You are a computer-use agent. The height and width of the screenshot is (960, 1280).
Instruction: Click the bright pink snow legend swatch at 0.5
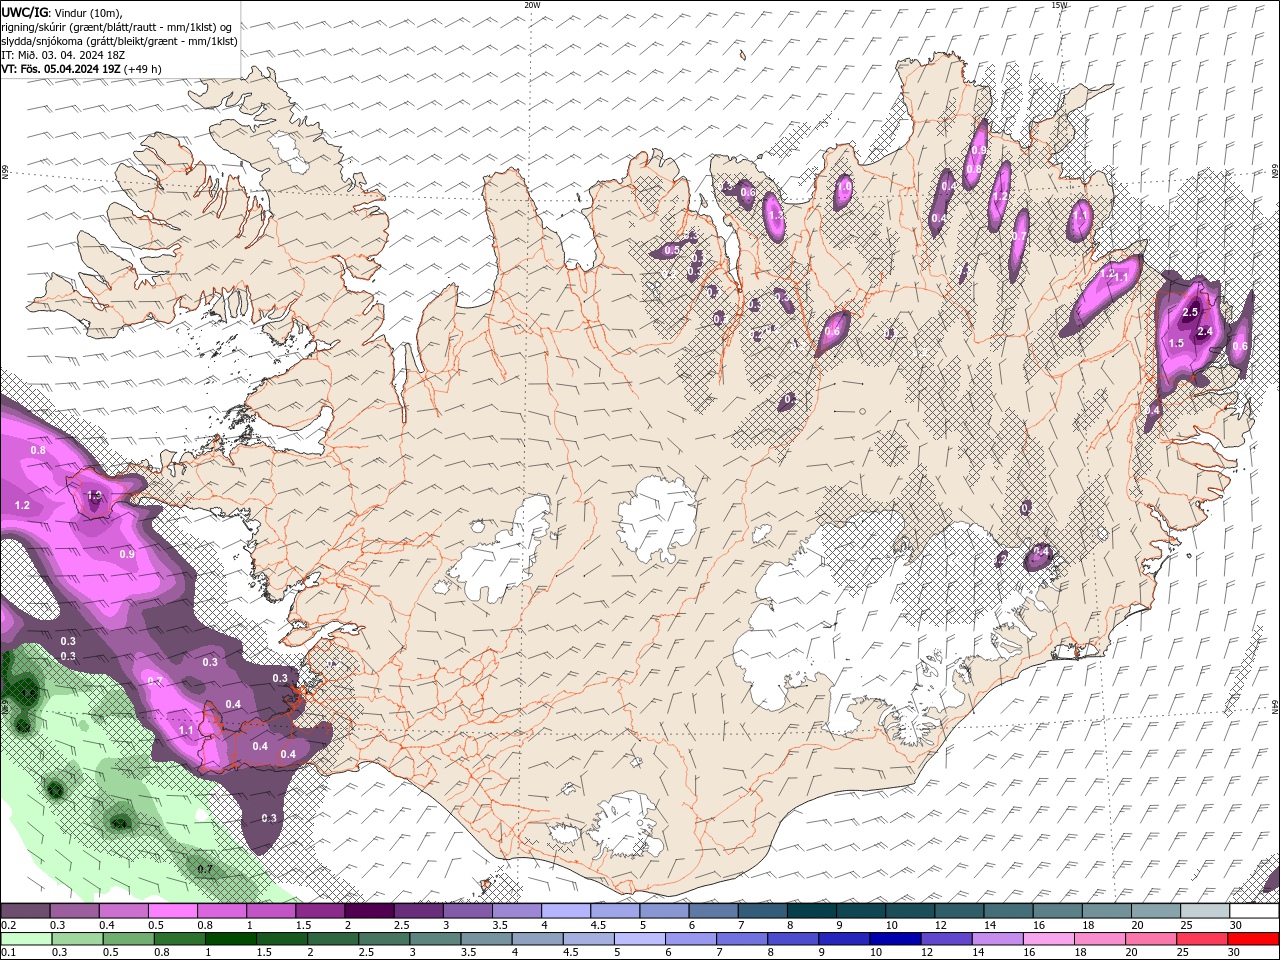(172, 911)
